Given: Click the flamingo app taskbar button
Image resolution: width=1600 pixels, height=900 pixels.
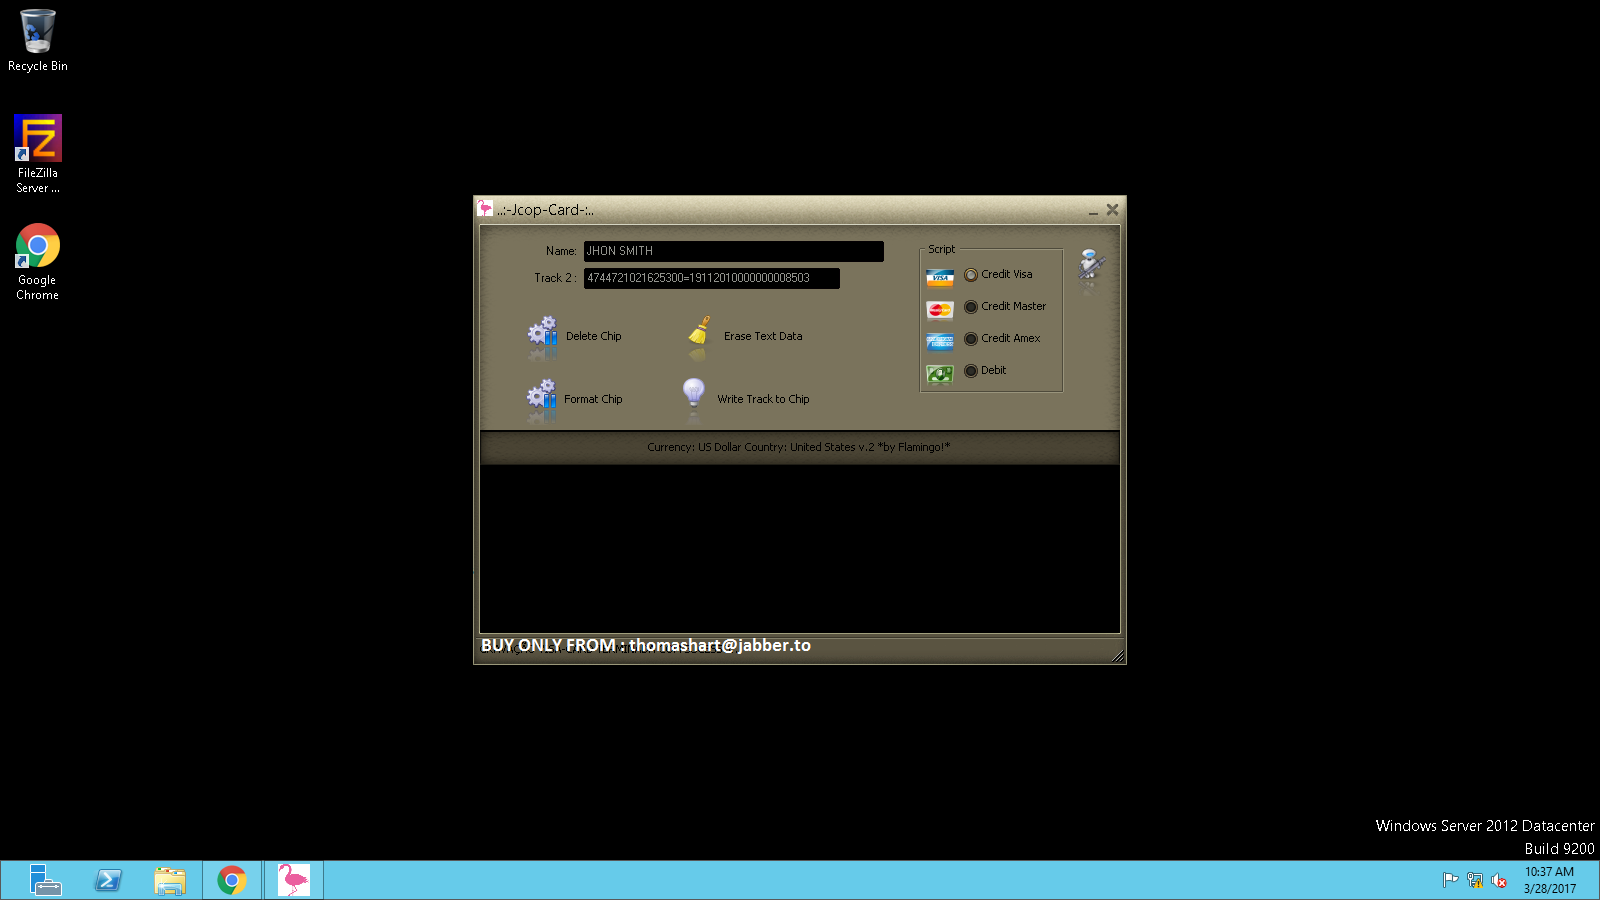Looking at the screenshot, I should click(294, 880).
